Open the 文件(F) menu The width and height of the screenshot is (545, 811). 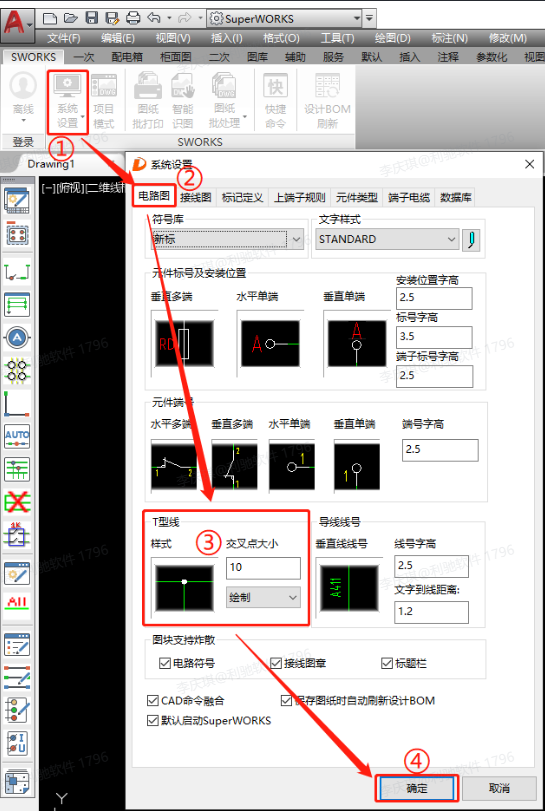click(x=64, y=38)
